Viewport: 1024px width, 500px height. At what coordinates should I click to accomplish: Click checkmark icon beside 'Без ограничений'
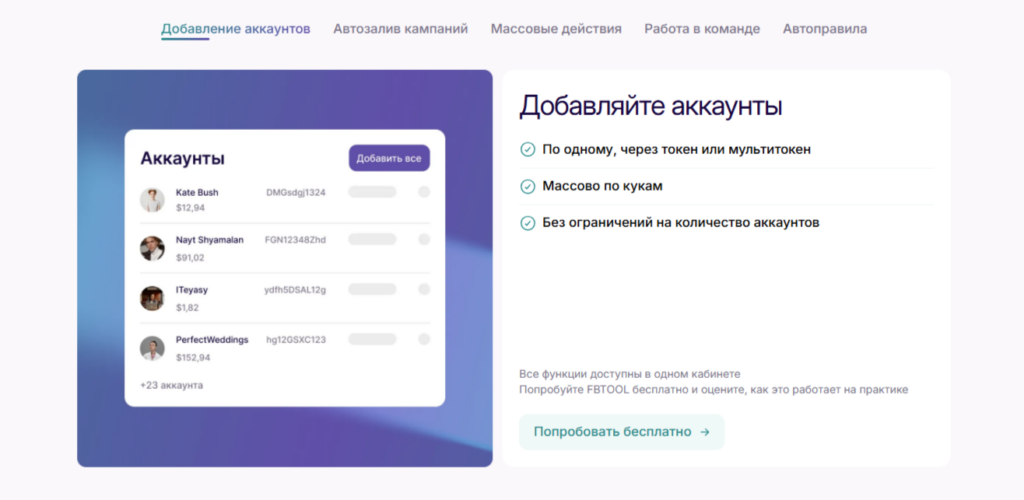pos(528,223)
